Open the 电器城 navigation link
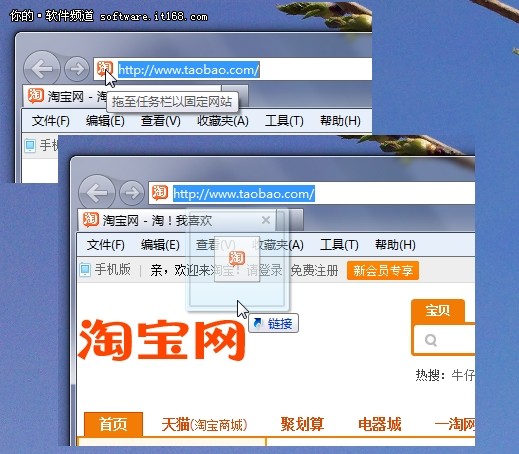This screenshot has height=454, width=519. (380, 424)
